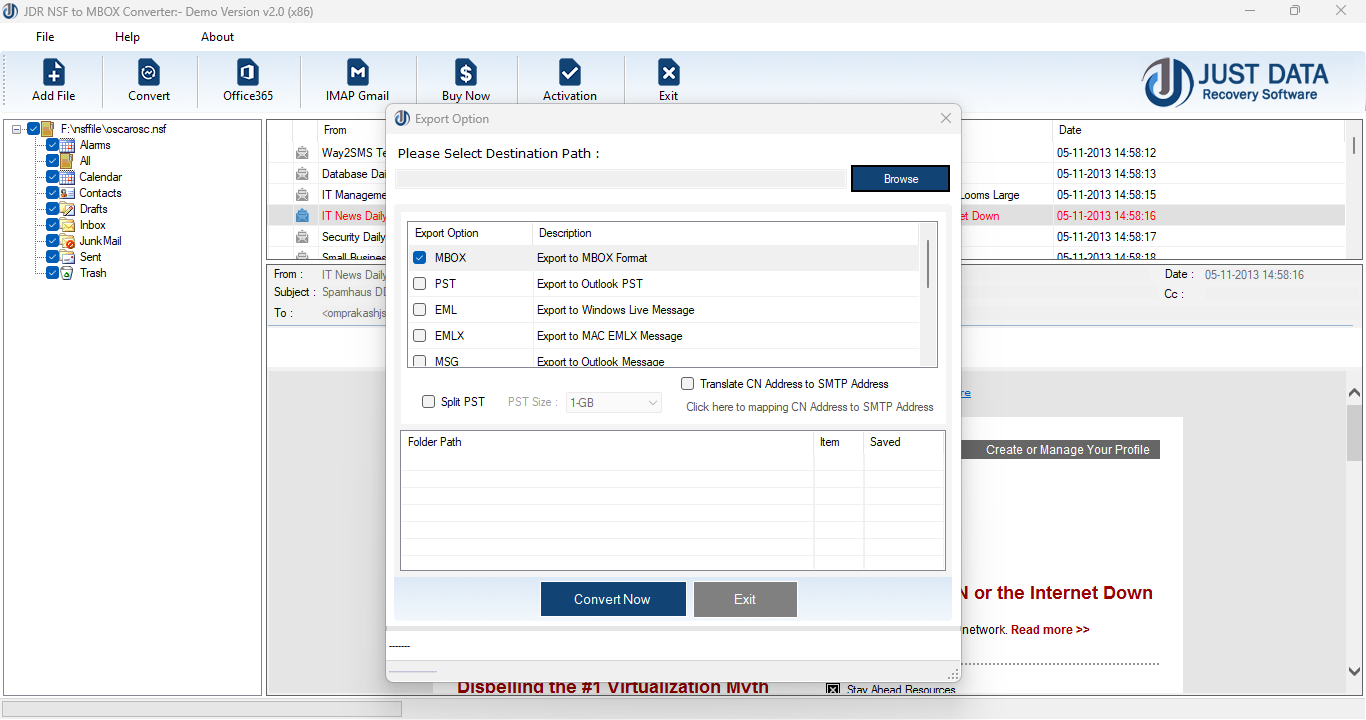
Task: Select the Sent folder icon in tree
Action: [68, 257]
